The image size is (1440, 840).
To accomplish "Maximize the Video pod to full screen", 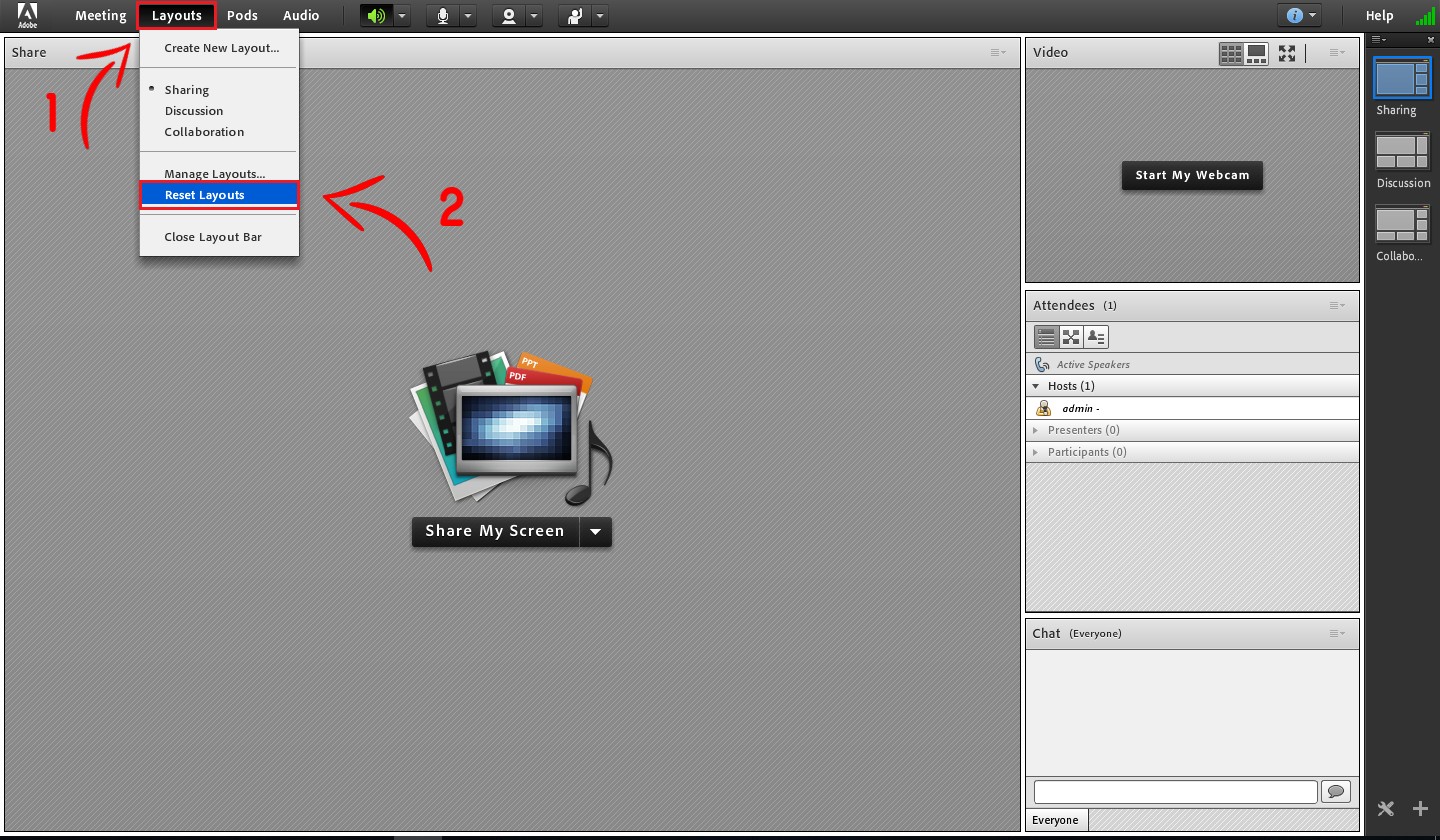I will pos(1287,53).
